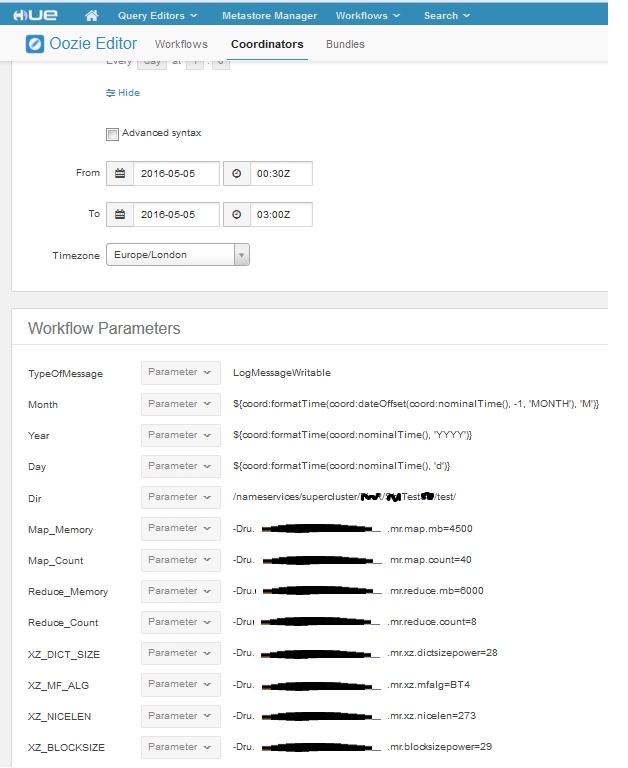Open the Europe/London timezone dropdown
This screenshot has height=768, width=628.
coord(178,255)
